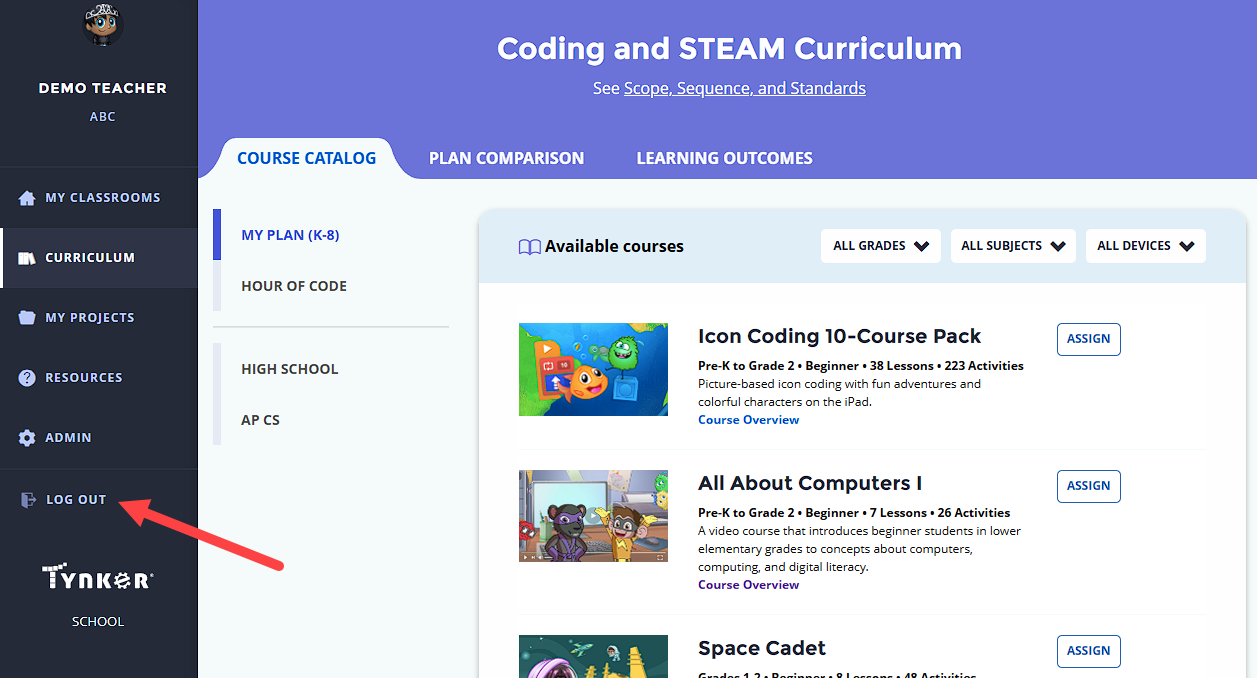Click the Demo Teacher name in sidebar
The image size is (1257, 678).
tap(103, 88)
